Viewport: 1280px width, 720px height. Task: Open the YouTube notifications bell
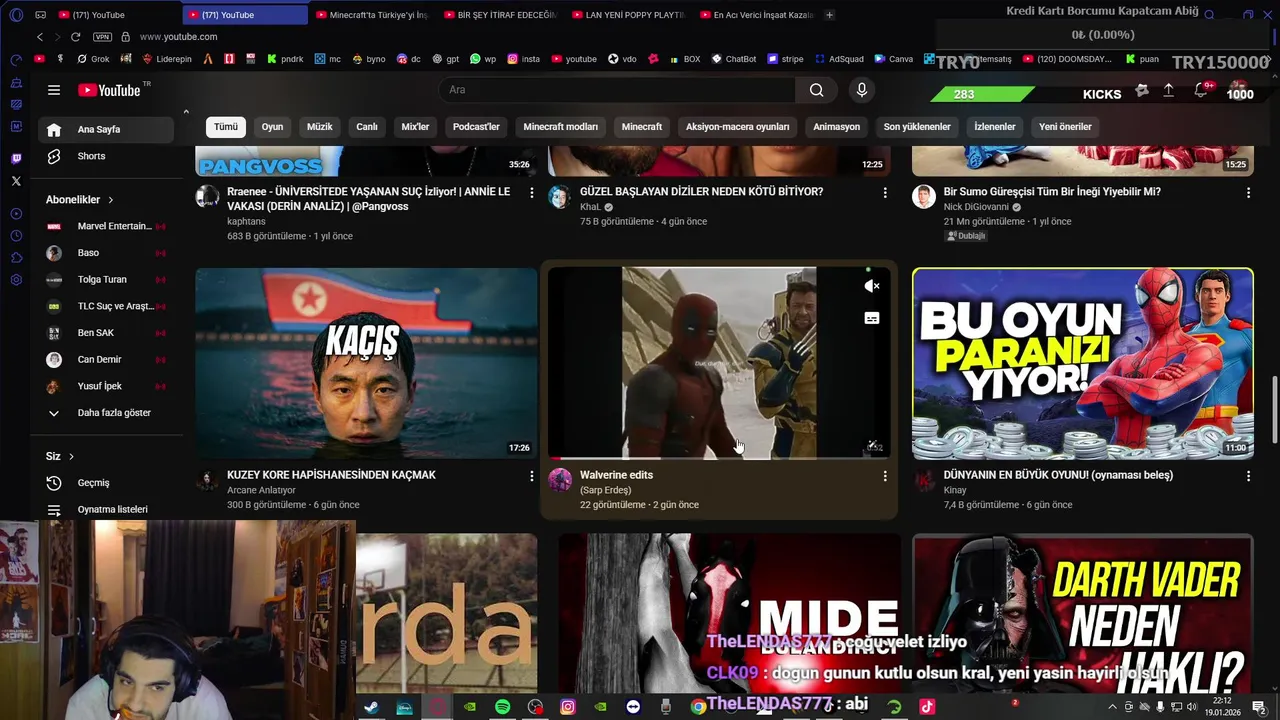(x=1201, y=90)
